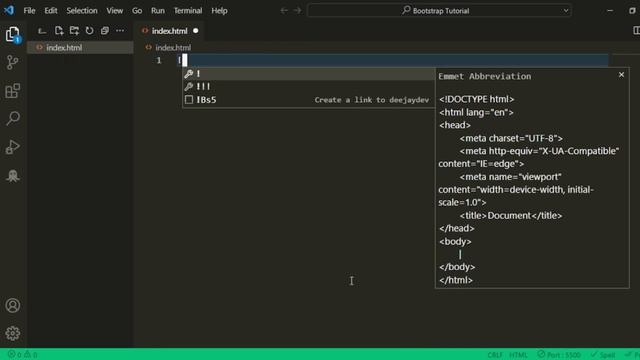Close the Emmet Abbreviation preview
Screen dimensions: 640x360
tap(621, 75)
